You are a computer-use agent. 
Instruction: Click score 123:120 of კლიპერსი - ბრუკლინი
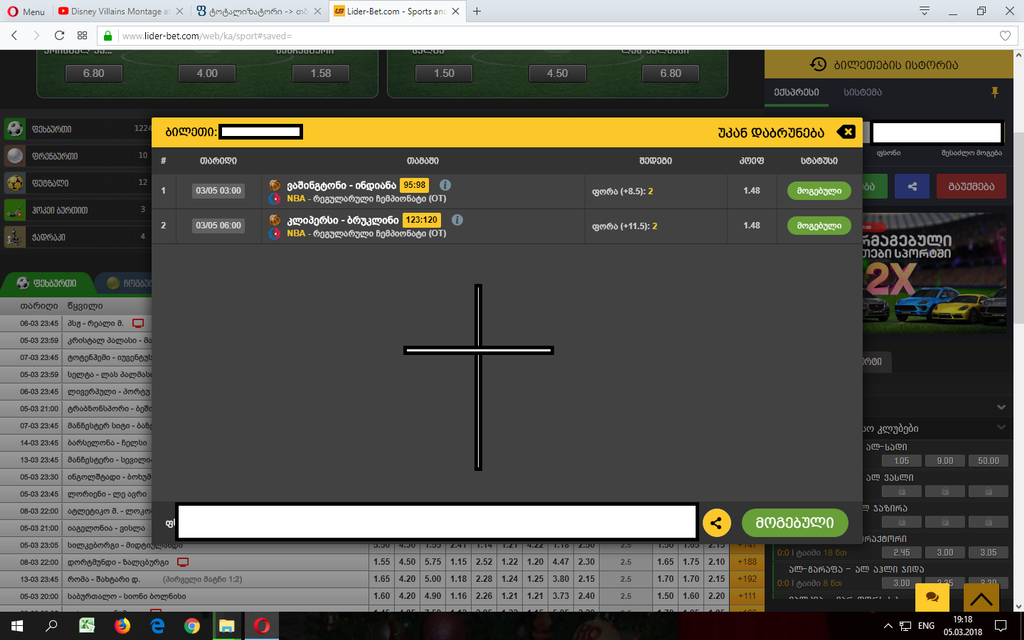point(421,219)
